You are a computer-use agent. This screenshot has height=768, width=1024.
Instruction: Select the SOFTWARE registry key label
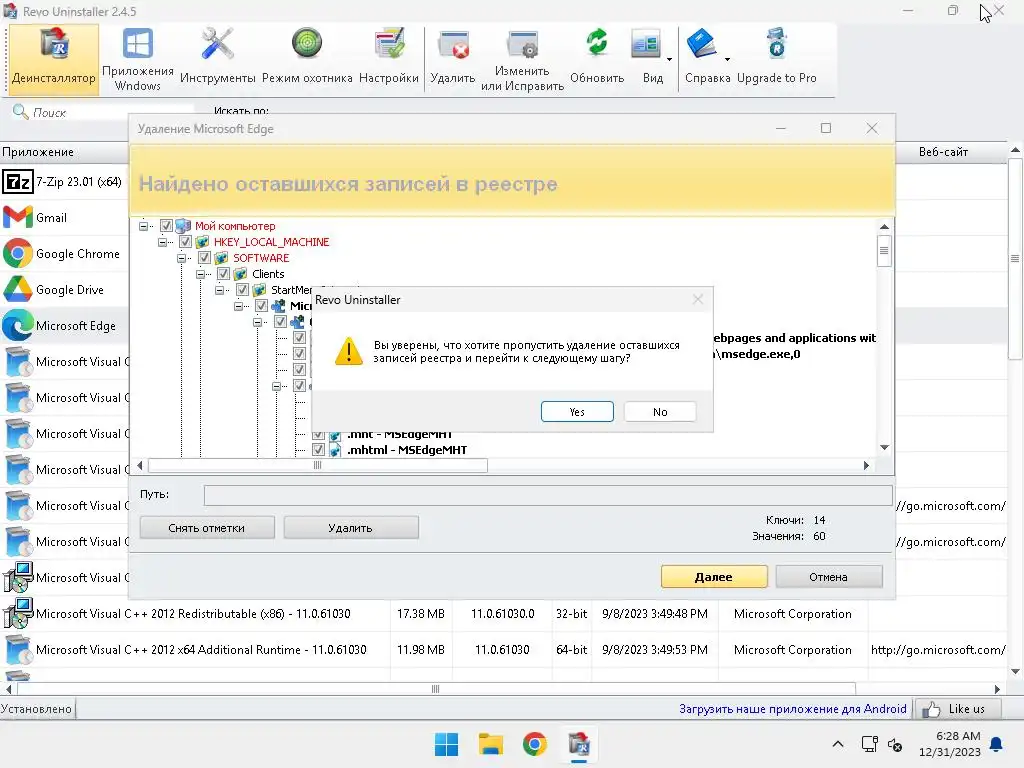click(x=261, y=258)
